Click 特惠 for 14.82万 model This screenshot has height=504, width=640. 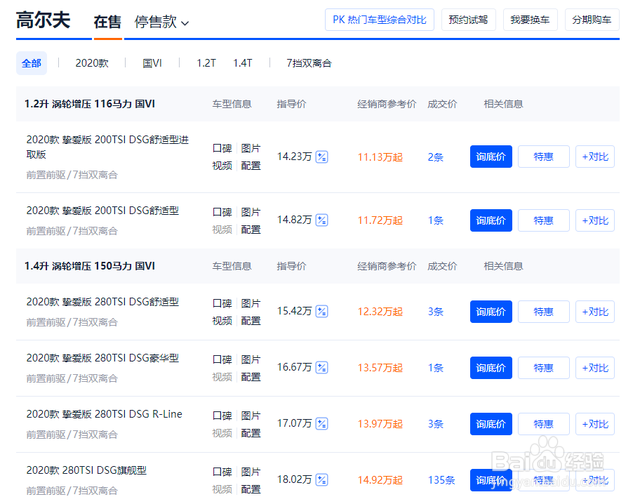pyautogui.click(x=544, y=220)
